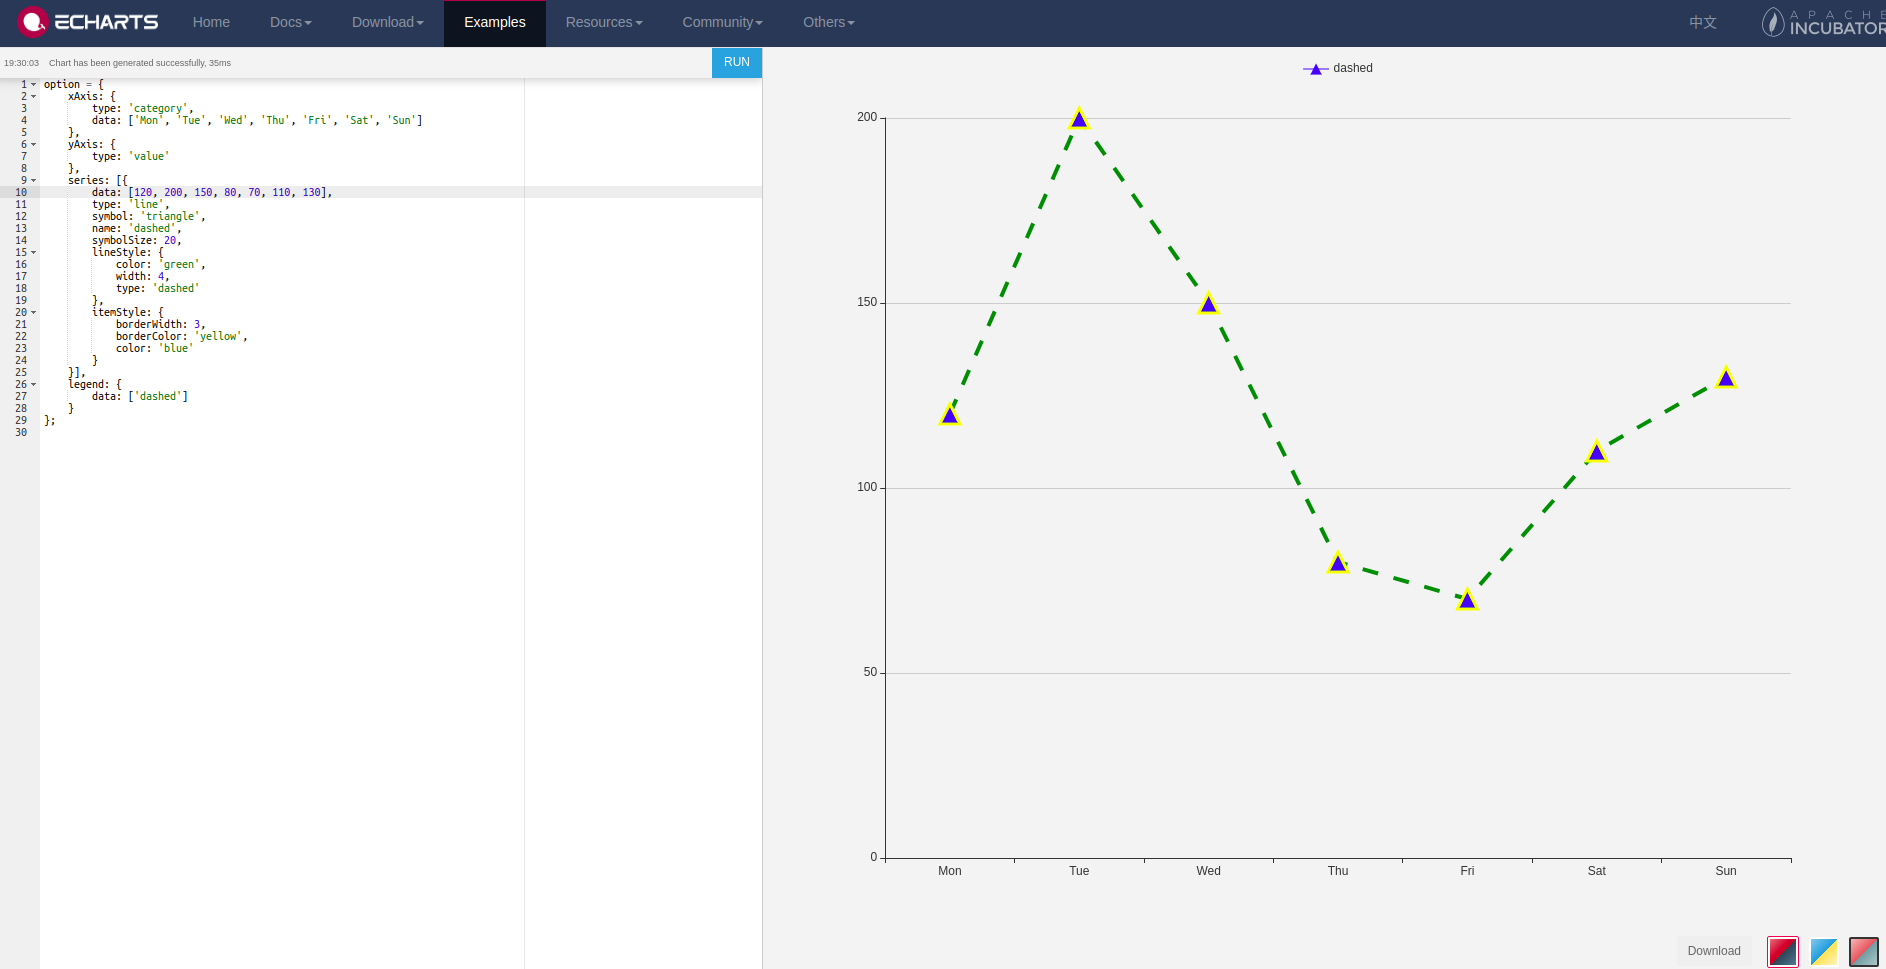Switch to the Examples tab
This screenshot has width=1886, height=969.
[x=494, y=21]
